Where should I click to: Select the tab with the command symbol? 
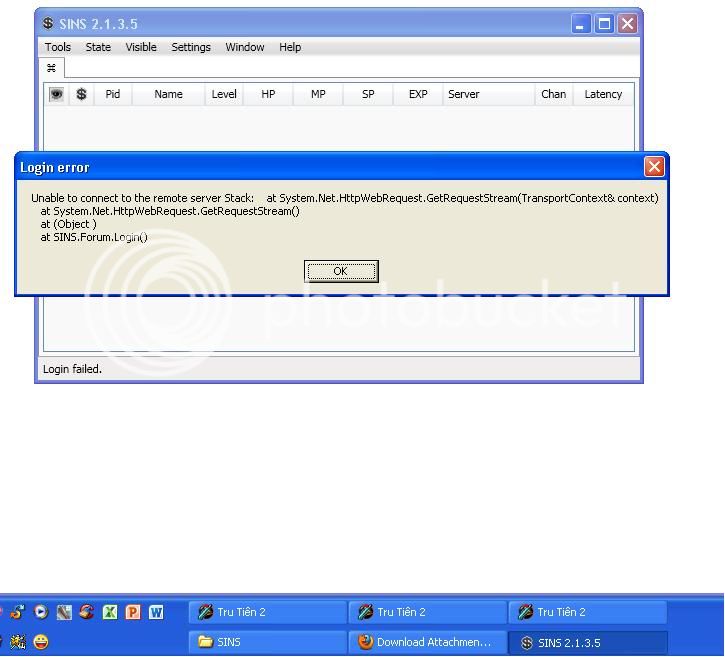51,68
